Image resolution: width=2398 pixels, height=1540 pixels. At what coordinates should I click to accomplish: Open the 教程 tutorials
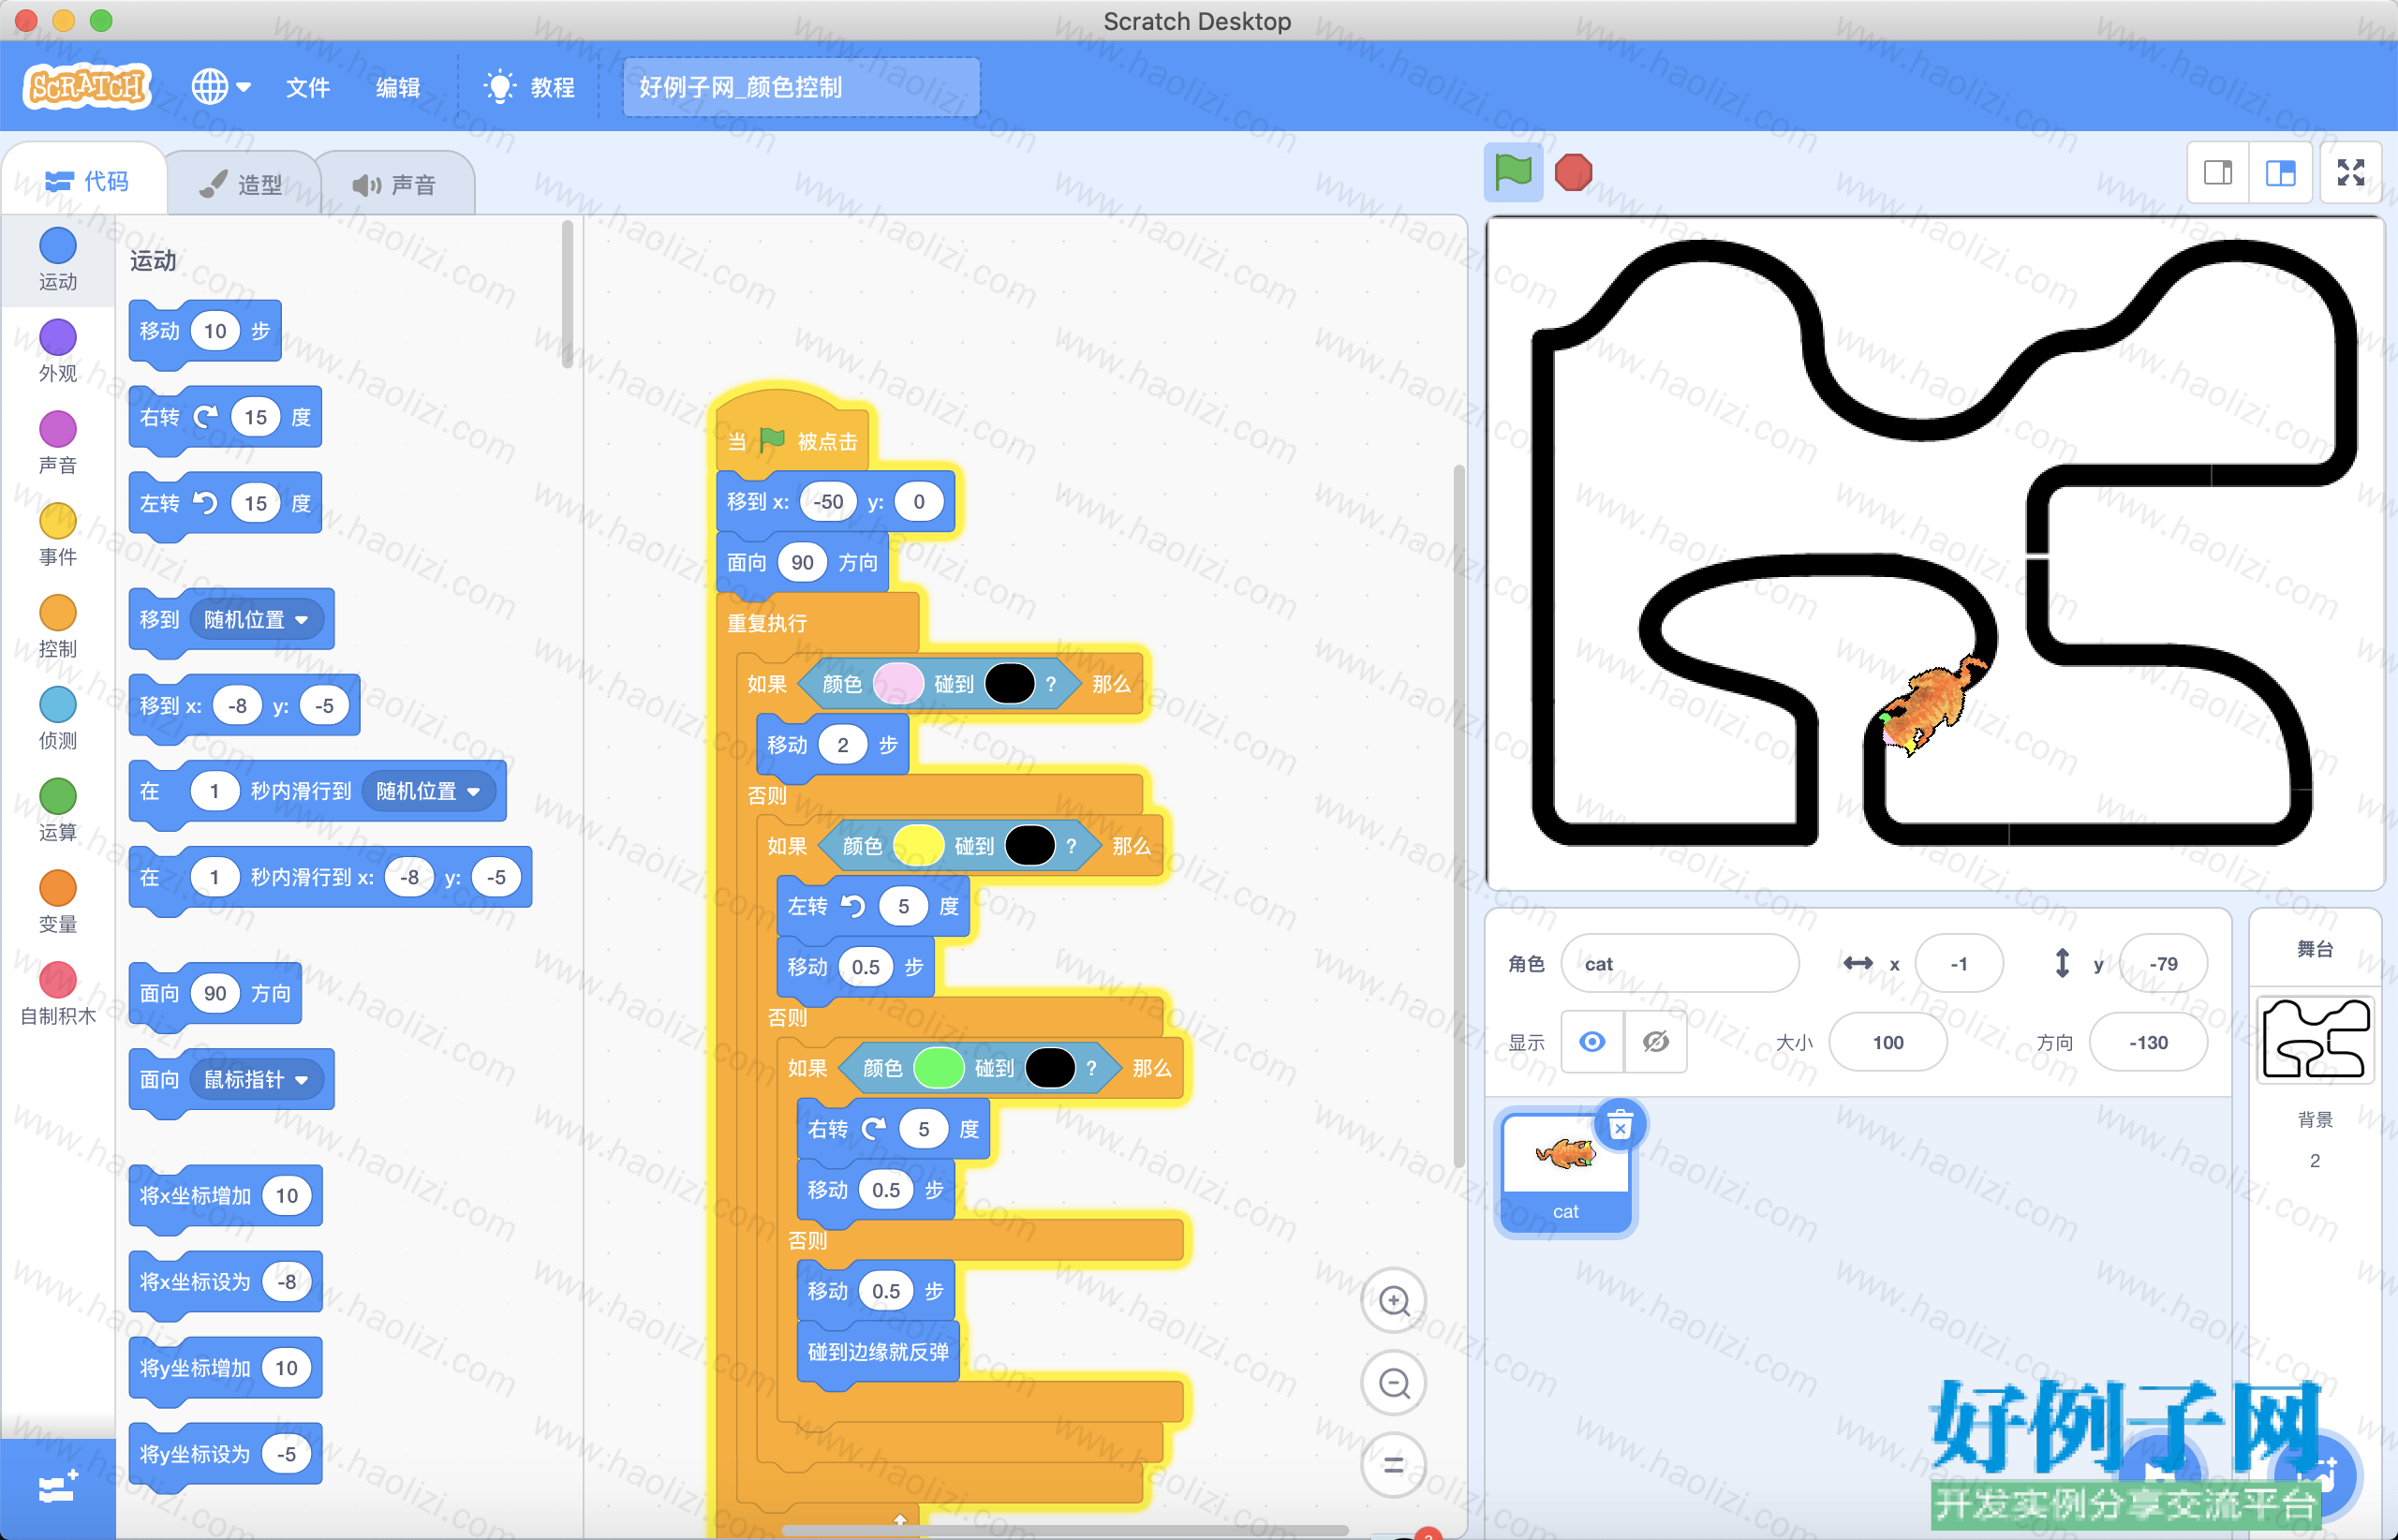(529, 87)
